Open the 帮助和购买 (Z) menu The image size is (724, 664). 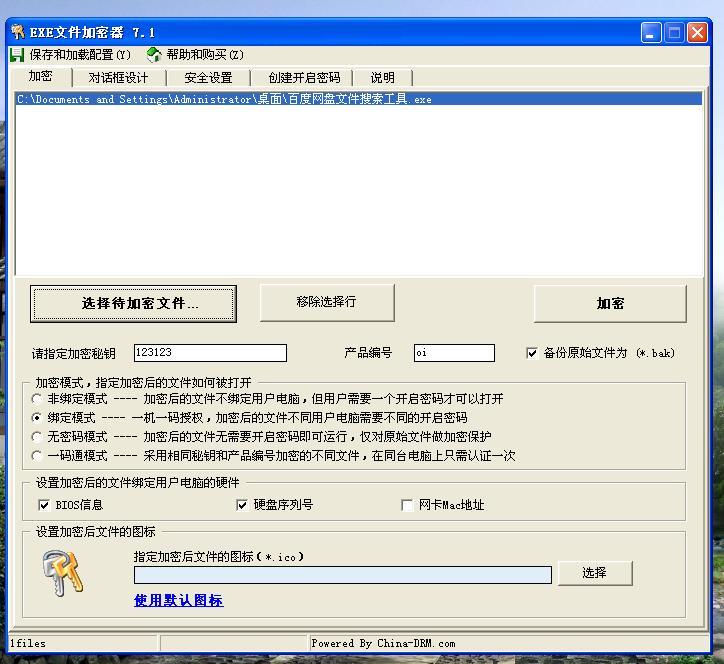(x=205, y=54)
